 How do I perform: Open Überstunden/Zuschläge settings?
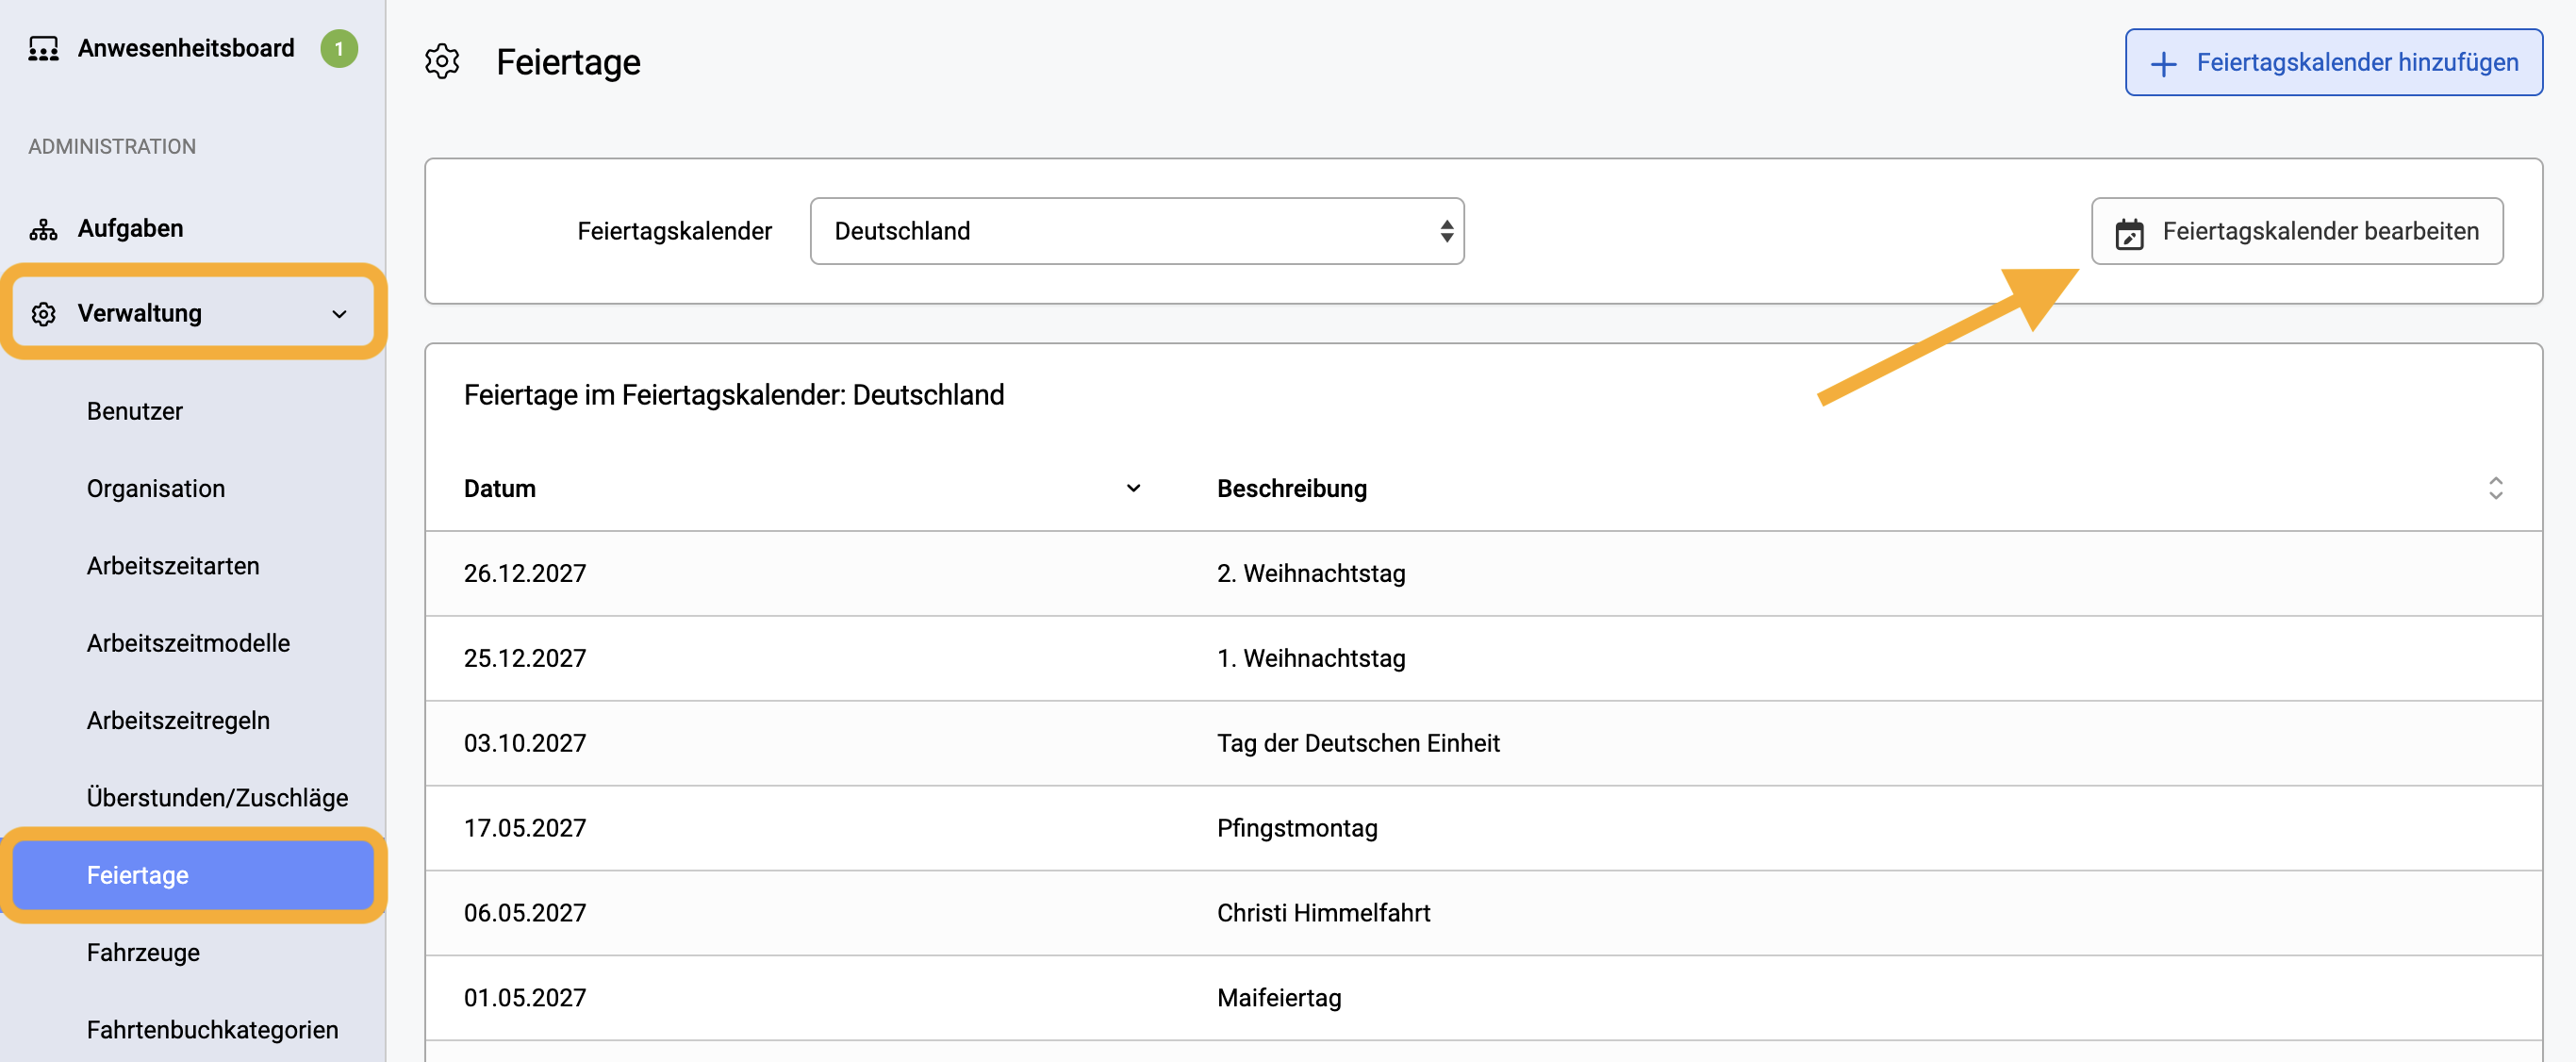pos(217,798)
